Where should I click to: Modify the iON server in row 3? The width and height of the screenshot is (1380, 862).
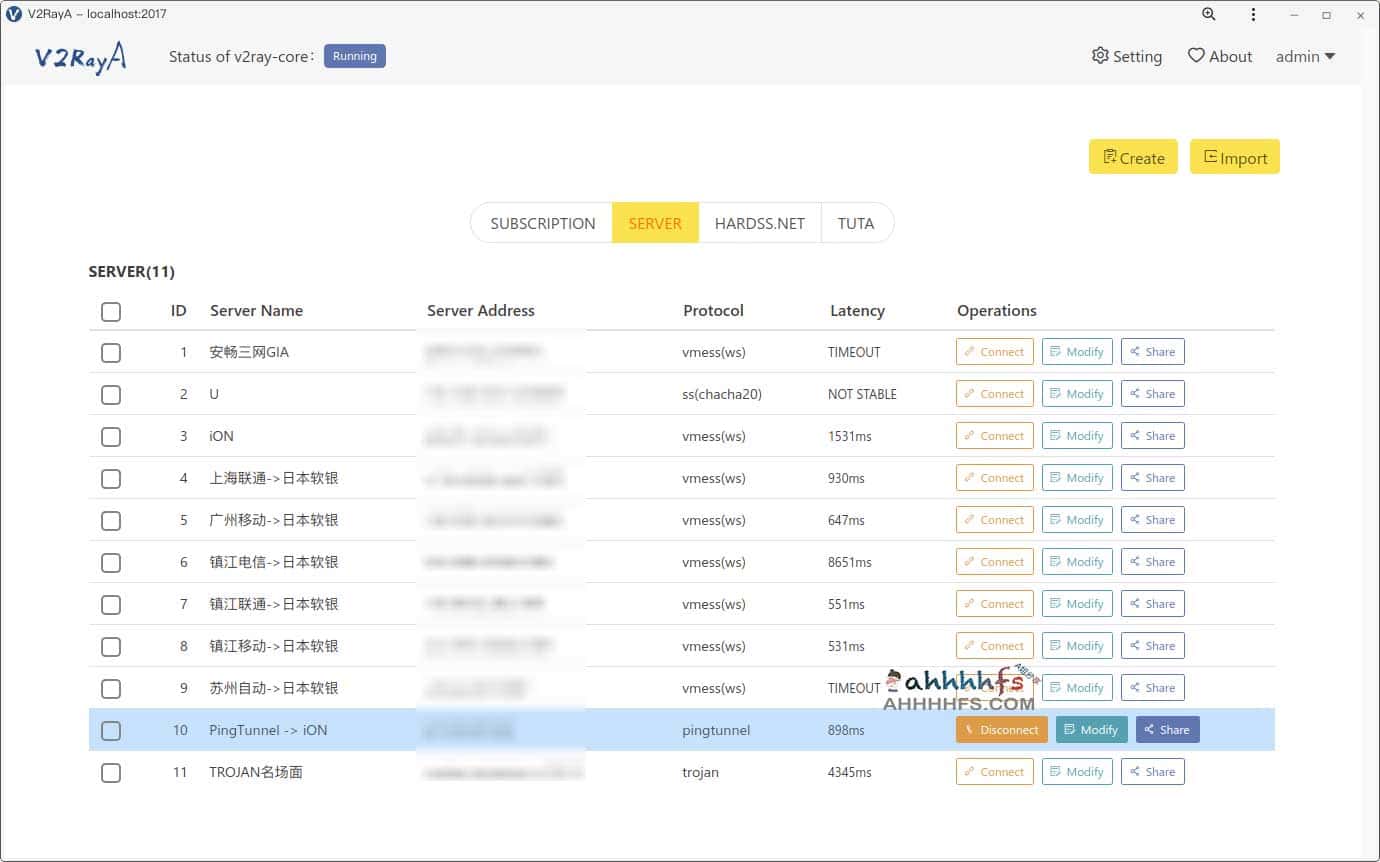pos(1077,436)
